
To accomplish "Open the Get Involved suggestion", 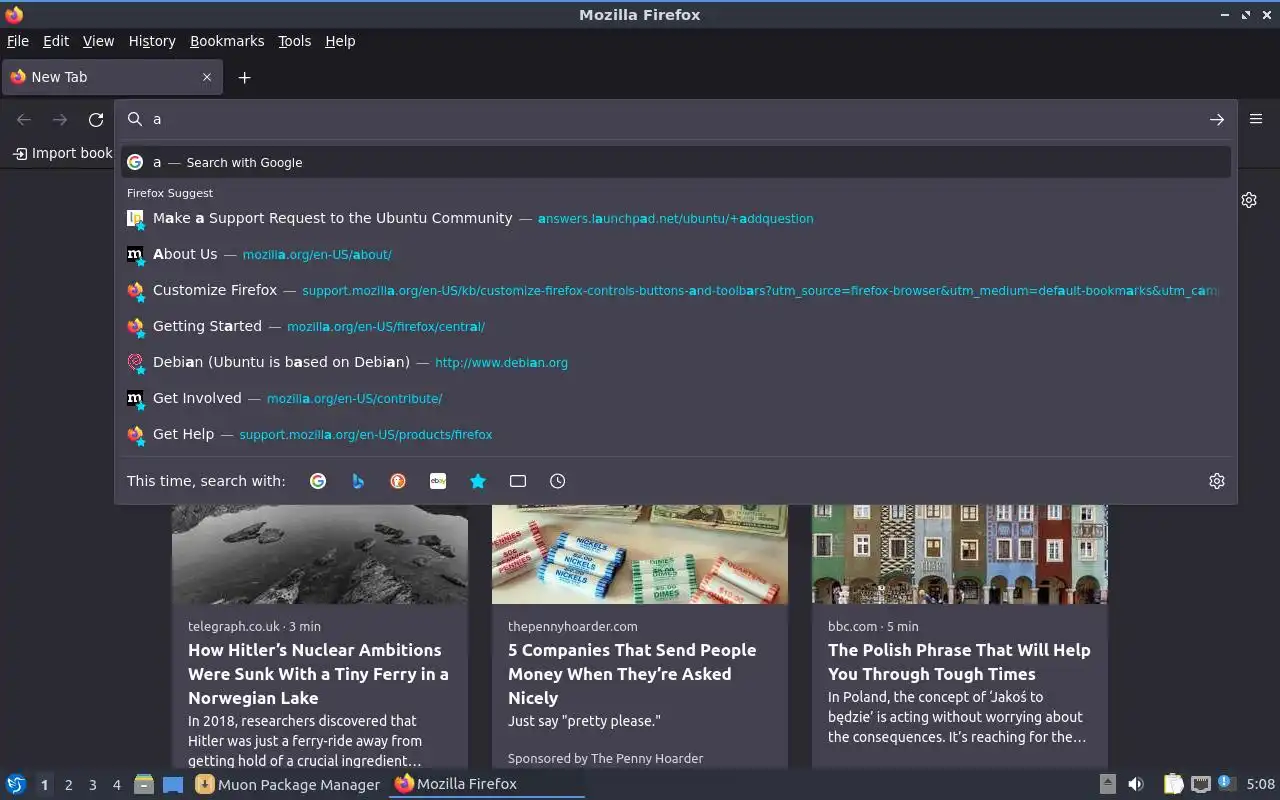I will pyautogui.click(x=676, y=398).
